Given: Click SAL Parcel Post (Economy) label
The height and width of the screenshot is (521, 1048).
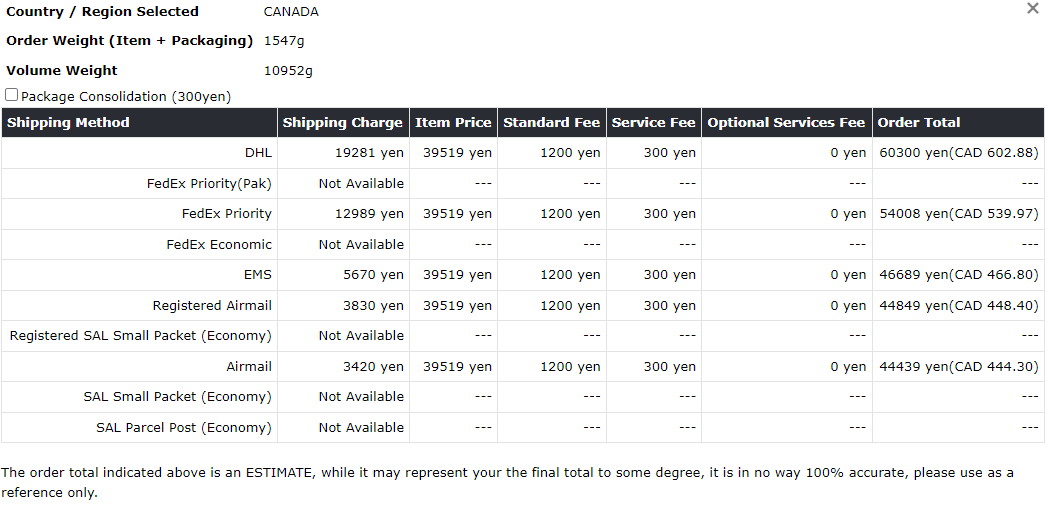Looking at the screenshot, I should [x=184, y=428].
